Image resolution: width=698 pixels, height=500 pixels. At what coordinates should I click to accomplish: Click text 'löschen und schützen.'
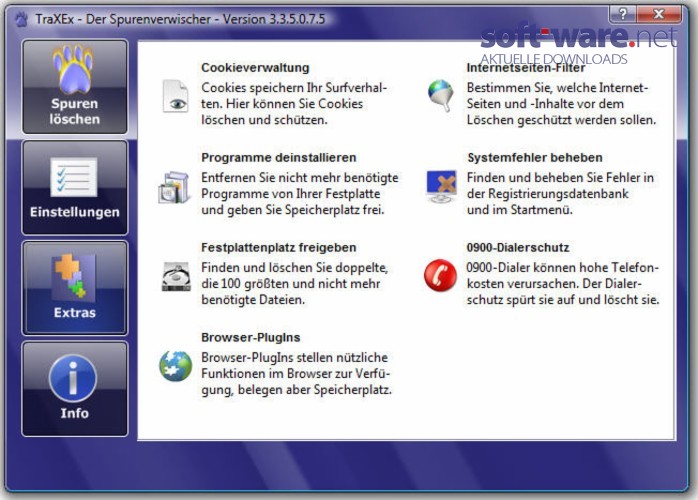tap(264, 120)
